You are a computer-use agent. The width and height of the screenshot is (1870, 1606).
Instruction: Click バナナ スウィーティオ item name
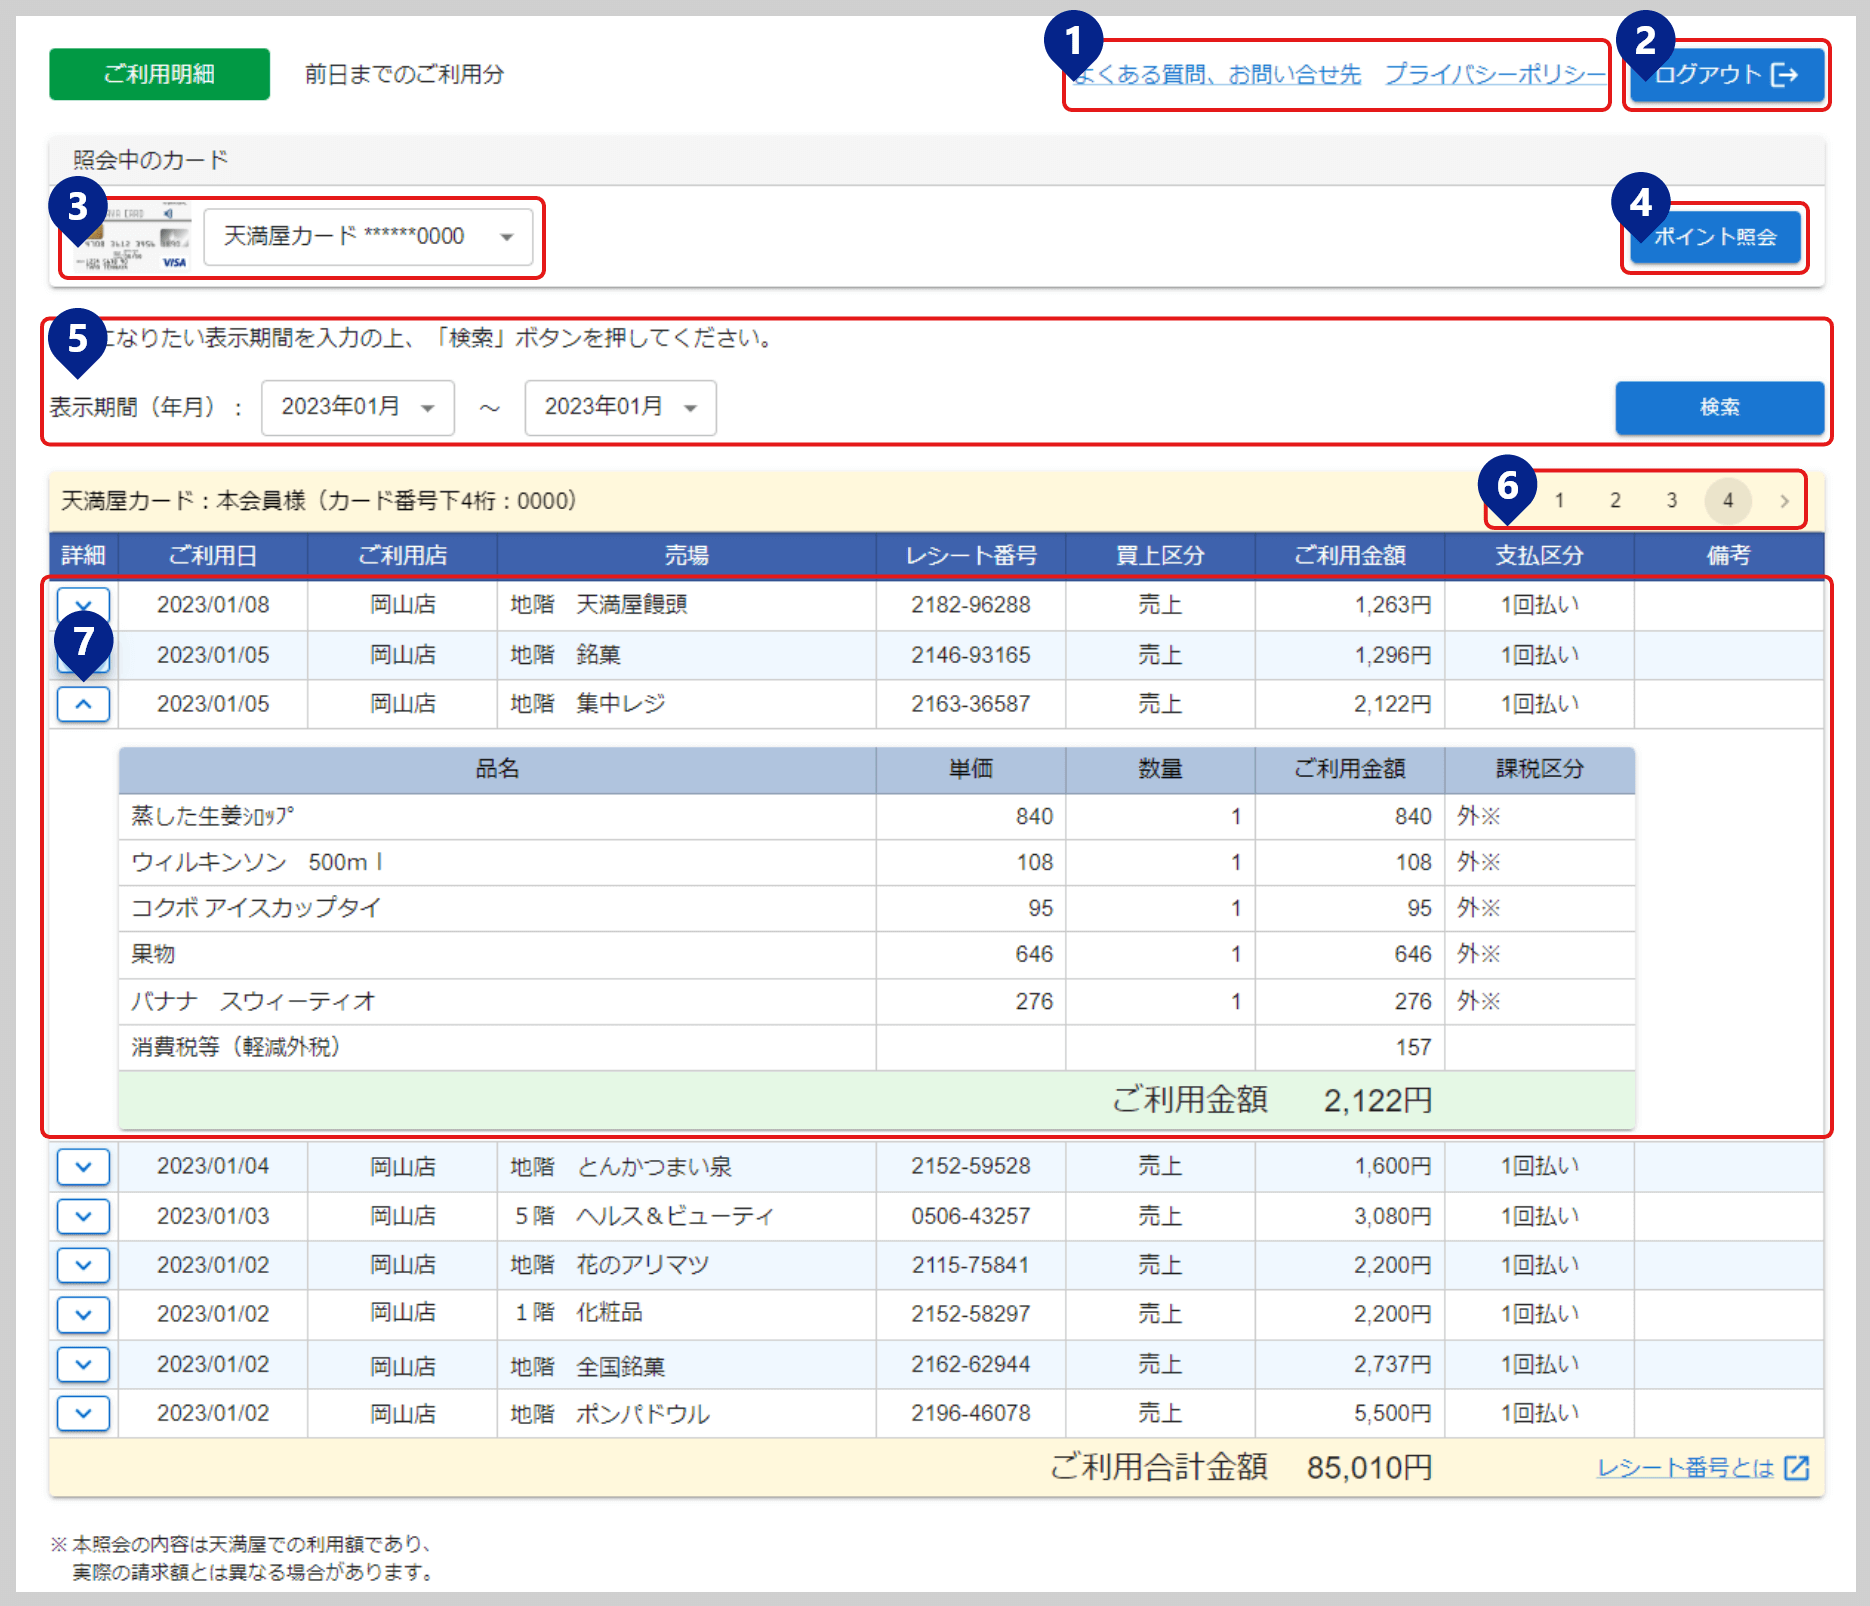254,1001
